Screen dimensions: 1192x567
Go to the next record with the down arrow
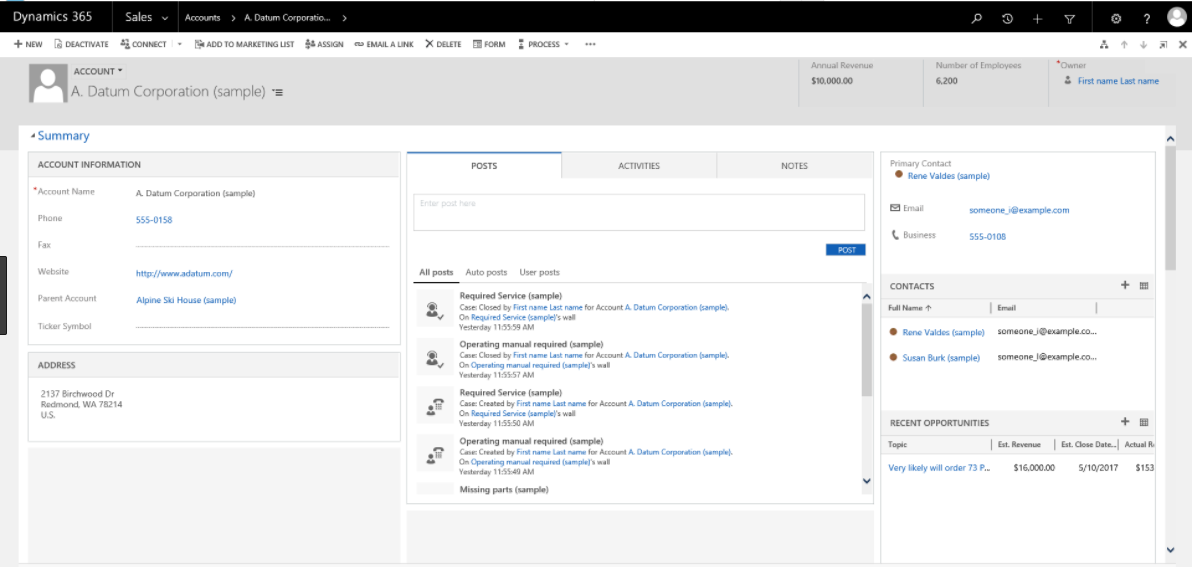coord(1143,45)
